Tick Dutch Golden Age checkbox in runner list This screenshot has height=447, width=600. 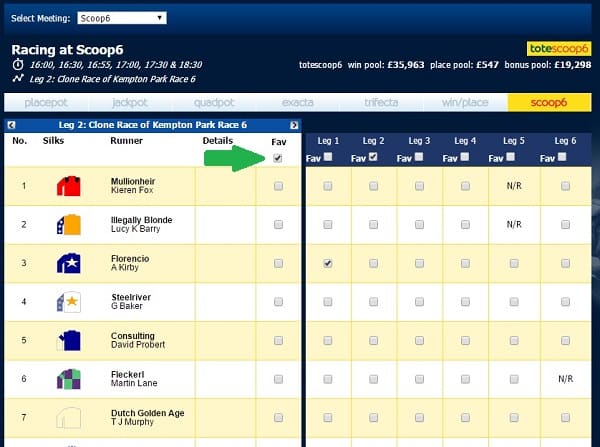[x=279, y=418]
